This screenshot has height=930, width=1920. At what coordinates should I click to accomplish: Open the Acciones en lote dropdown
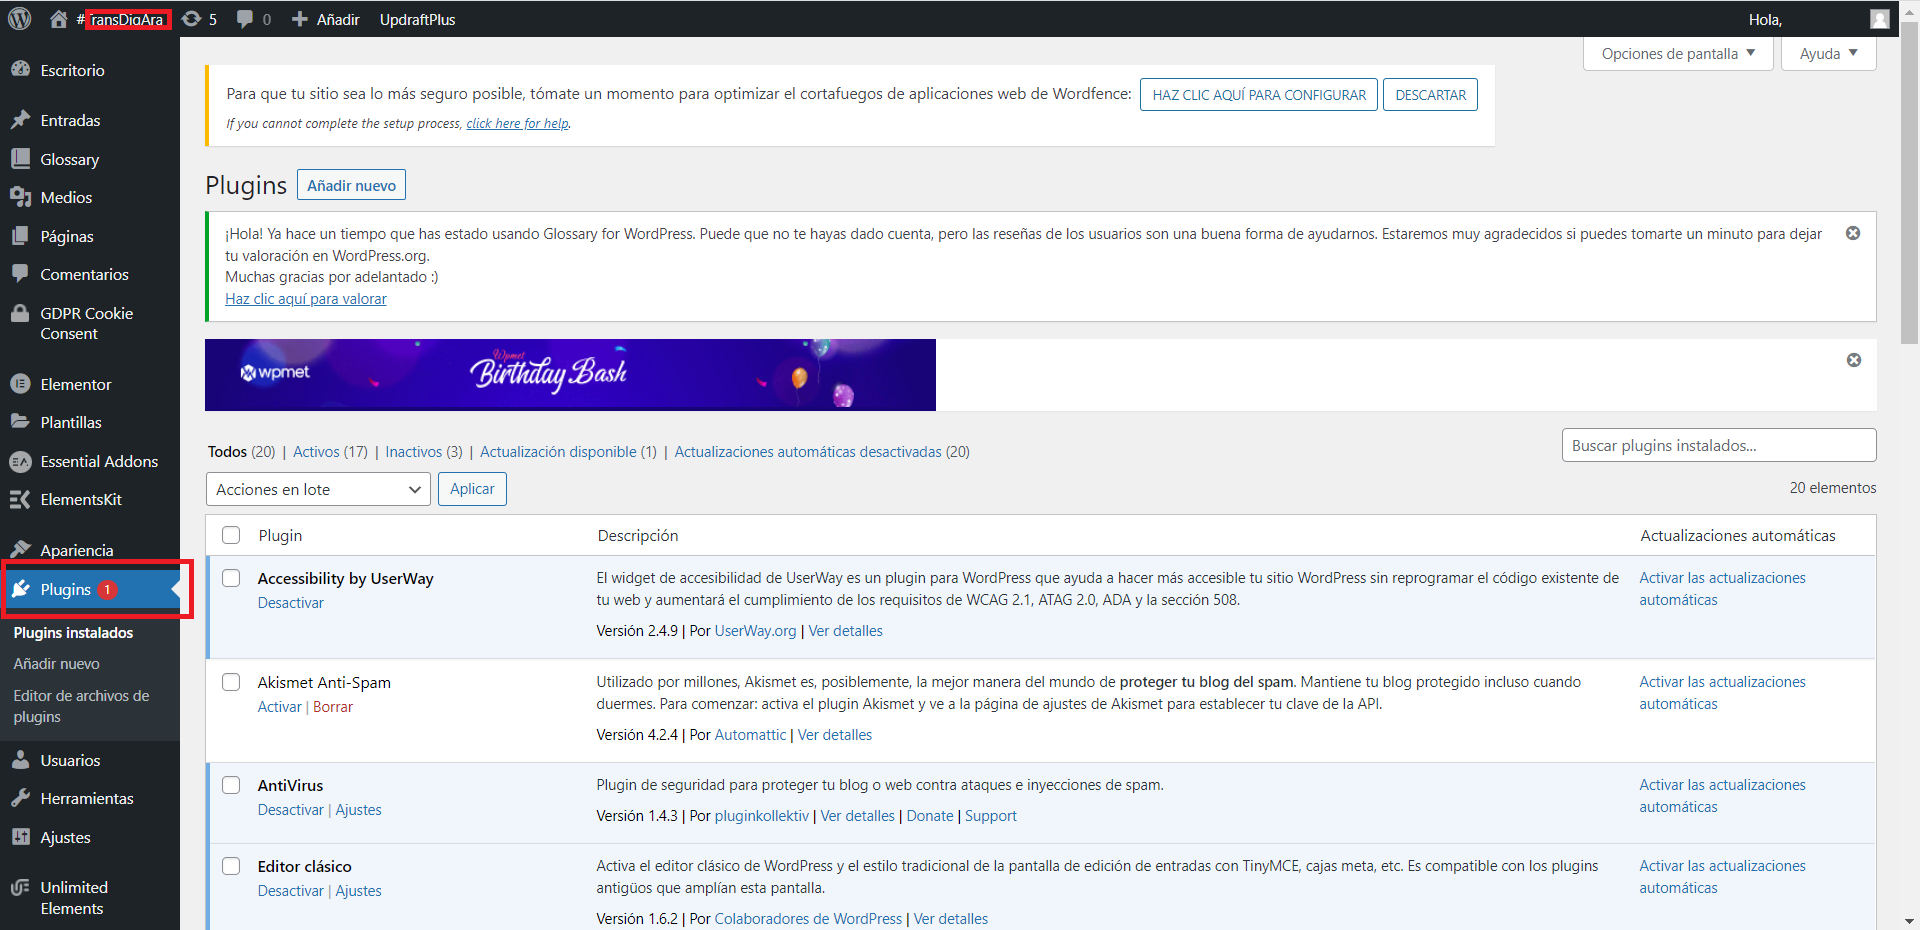pyautogui.click(x=318, y=489)
